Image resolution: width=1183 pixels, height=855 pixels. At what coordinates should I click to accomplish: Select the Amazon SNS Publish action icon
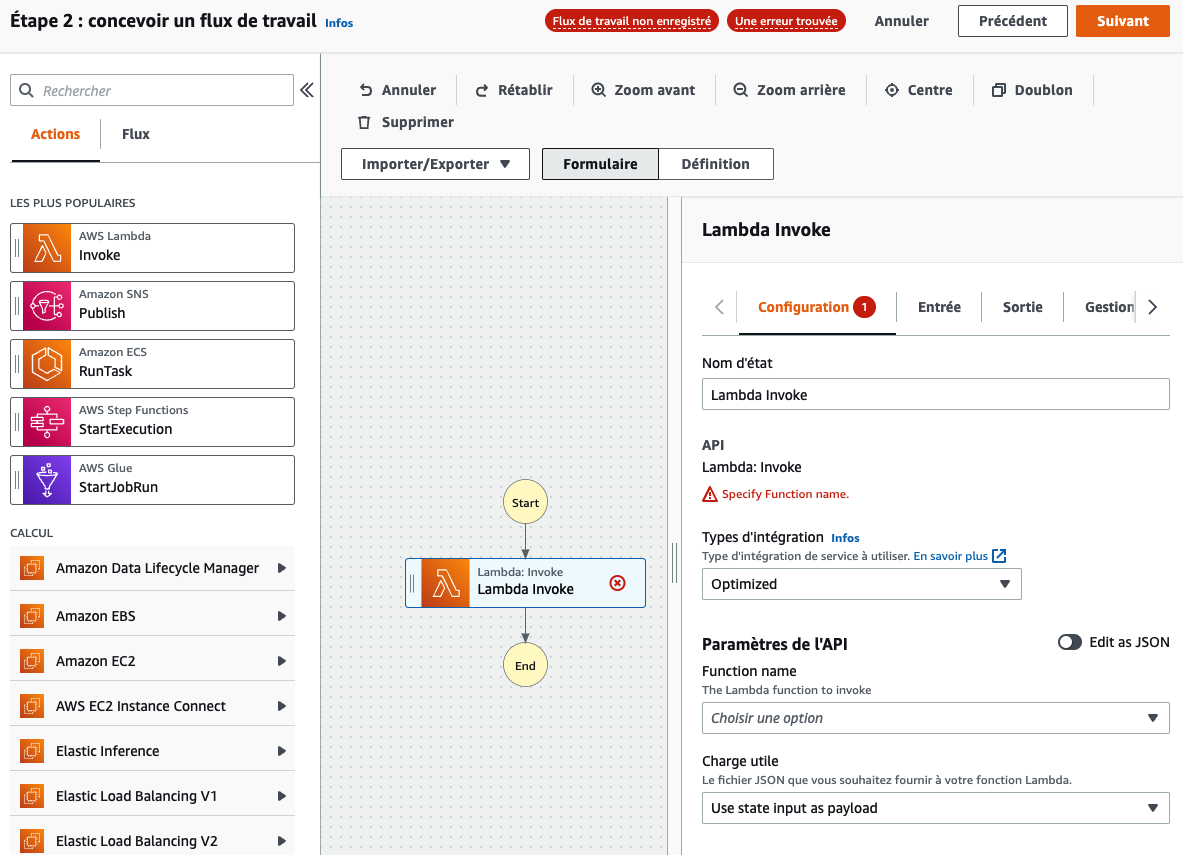(47, 306)
